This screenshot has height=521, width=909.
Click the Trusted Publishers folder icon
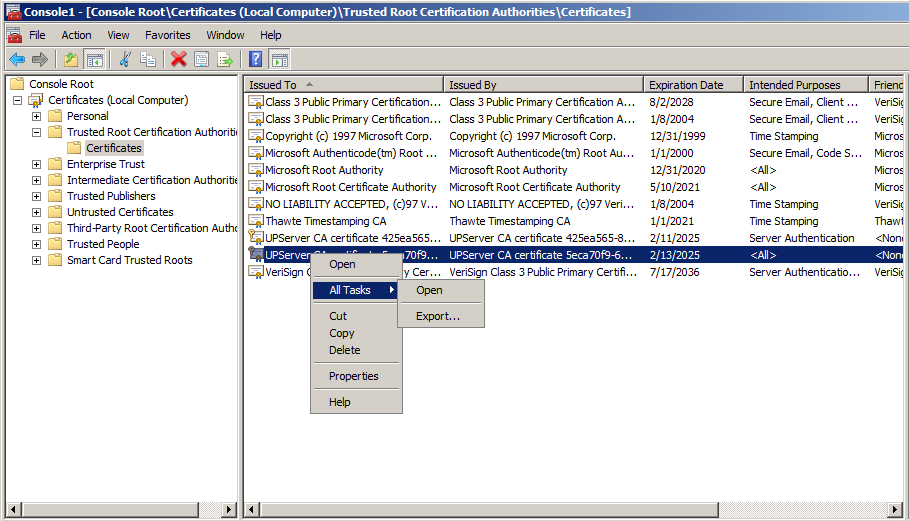55,196
